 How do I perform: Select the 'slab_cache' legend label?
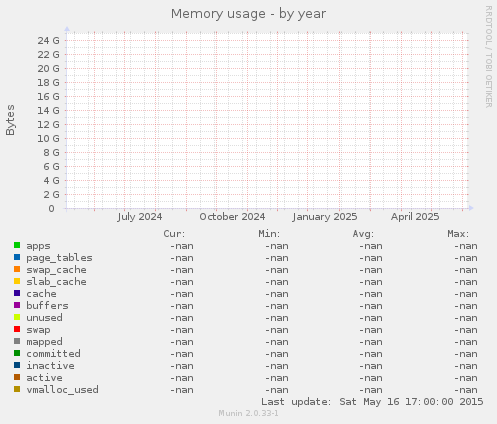(56, 282)
